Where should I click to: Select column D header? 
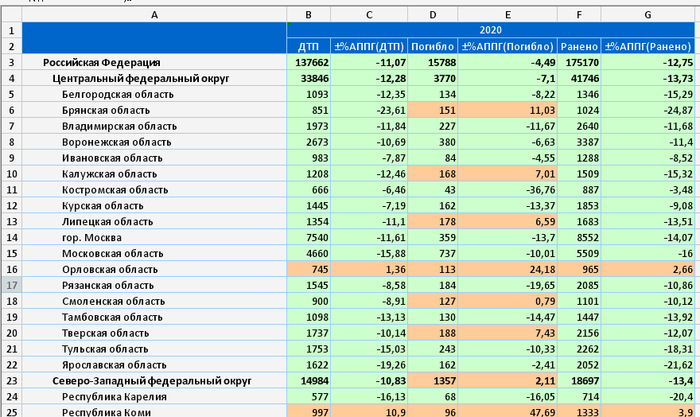coord(432,15)
